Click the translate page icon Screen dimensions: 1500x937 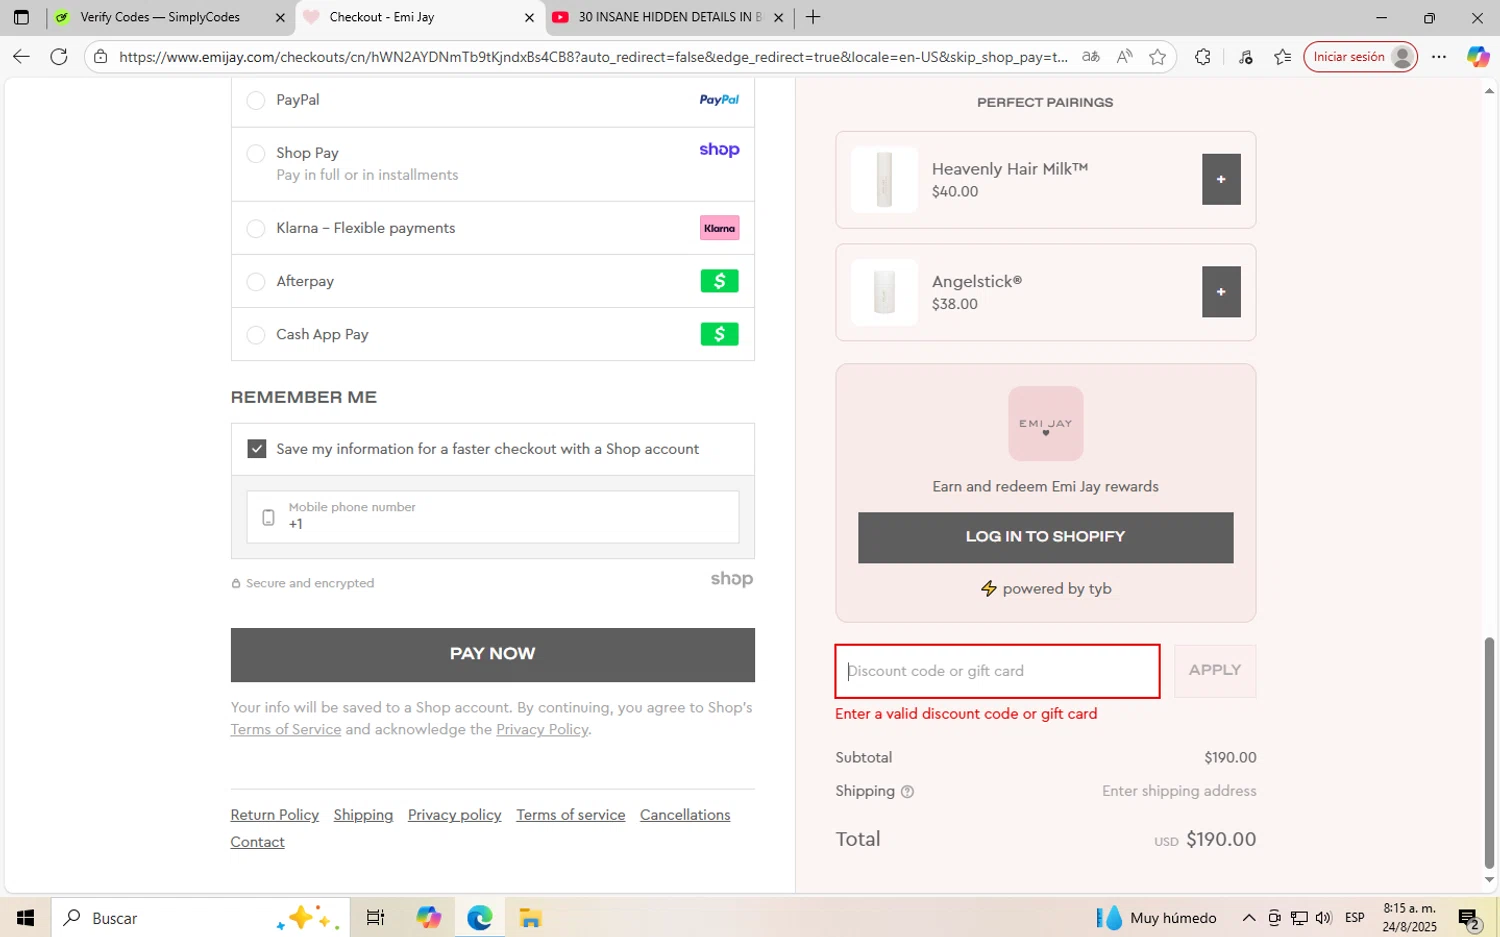(1091, 57)
